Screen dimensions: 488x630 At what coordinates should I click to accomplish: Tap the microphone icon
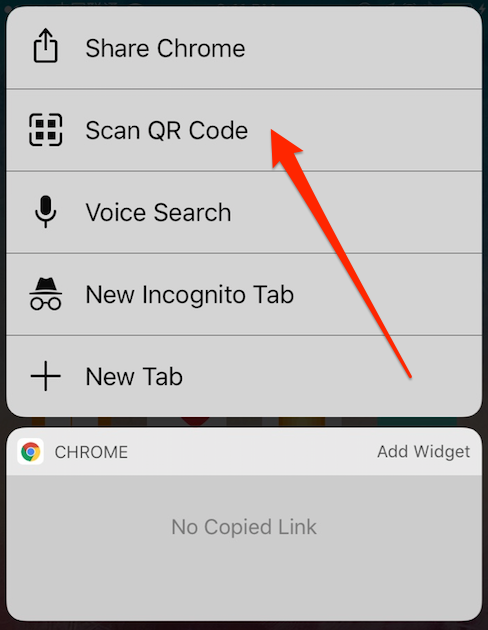tap(45, 212)
